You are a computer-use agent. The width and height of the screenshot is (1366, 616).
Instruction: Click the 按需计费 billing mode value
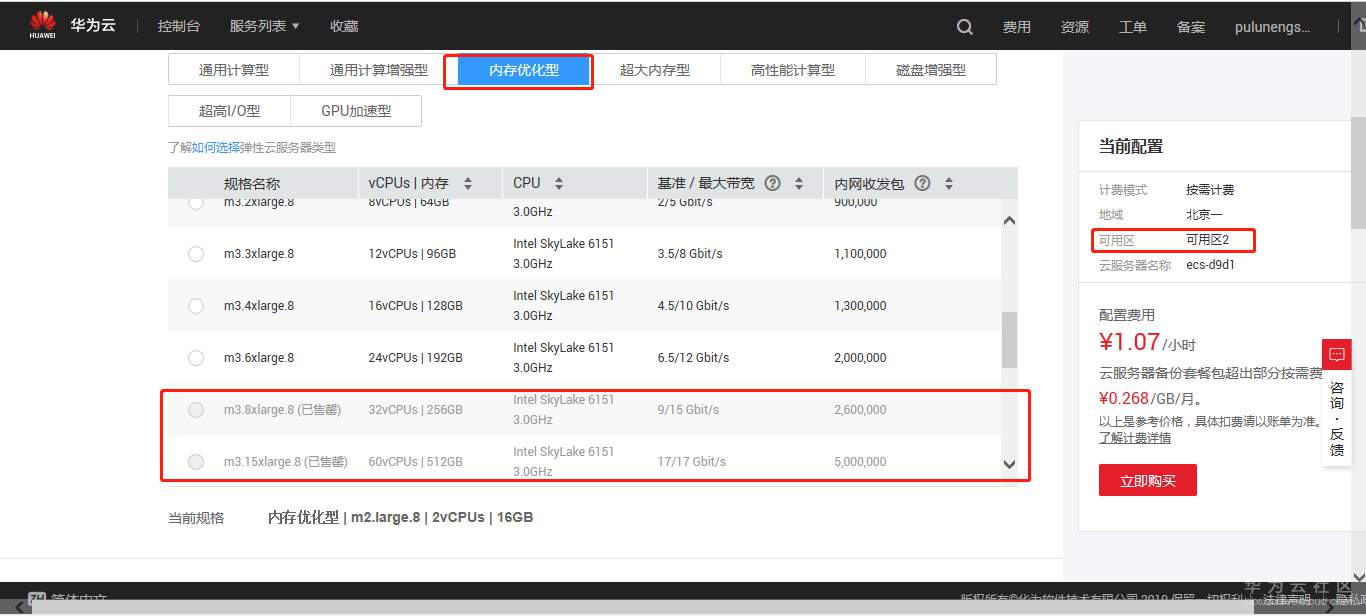(x=1210, y=190)
